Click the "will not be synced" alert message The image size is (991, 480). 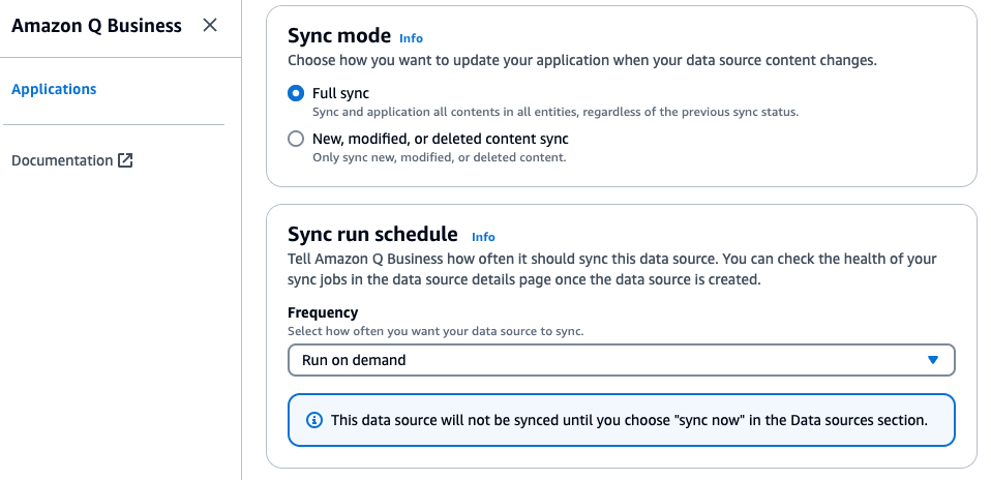(629, 420)
